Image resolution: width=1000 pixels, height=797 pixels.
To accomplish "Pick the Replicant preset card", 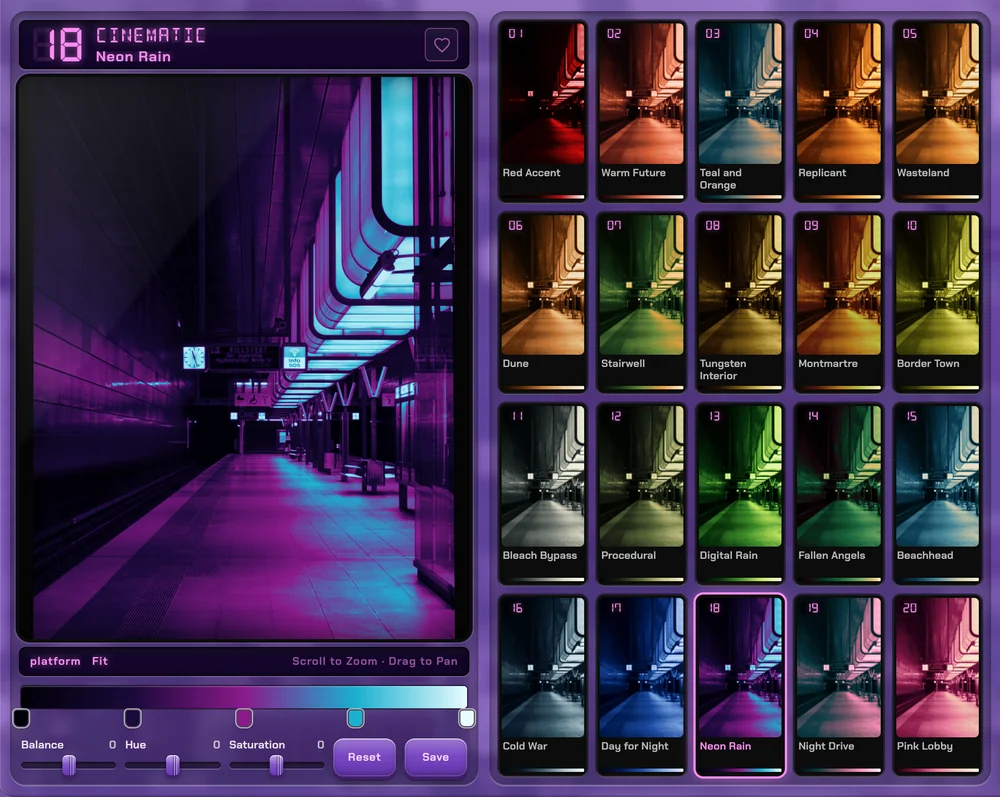I will (x=838, y=111).
